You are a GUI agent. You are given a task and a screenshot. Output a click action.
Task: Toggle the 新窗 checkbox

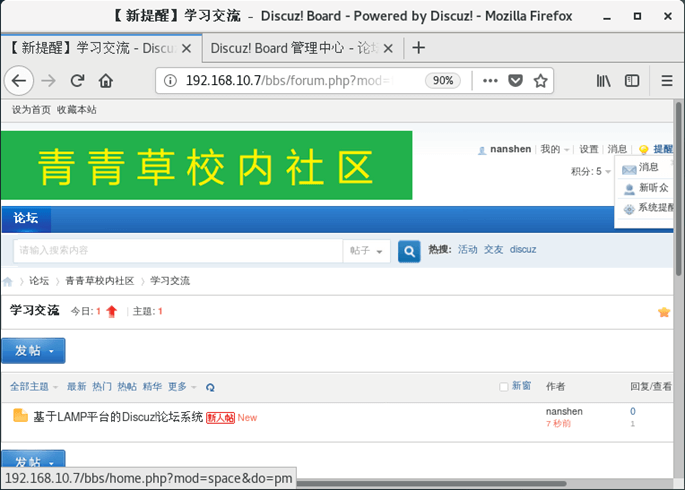pos(504,386)
